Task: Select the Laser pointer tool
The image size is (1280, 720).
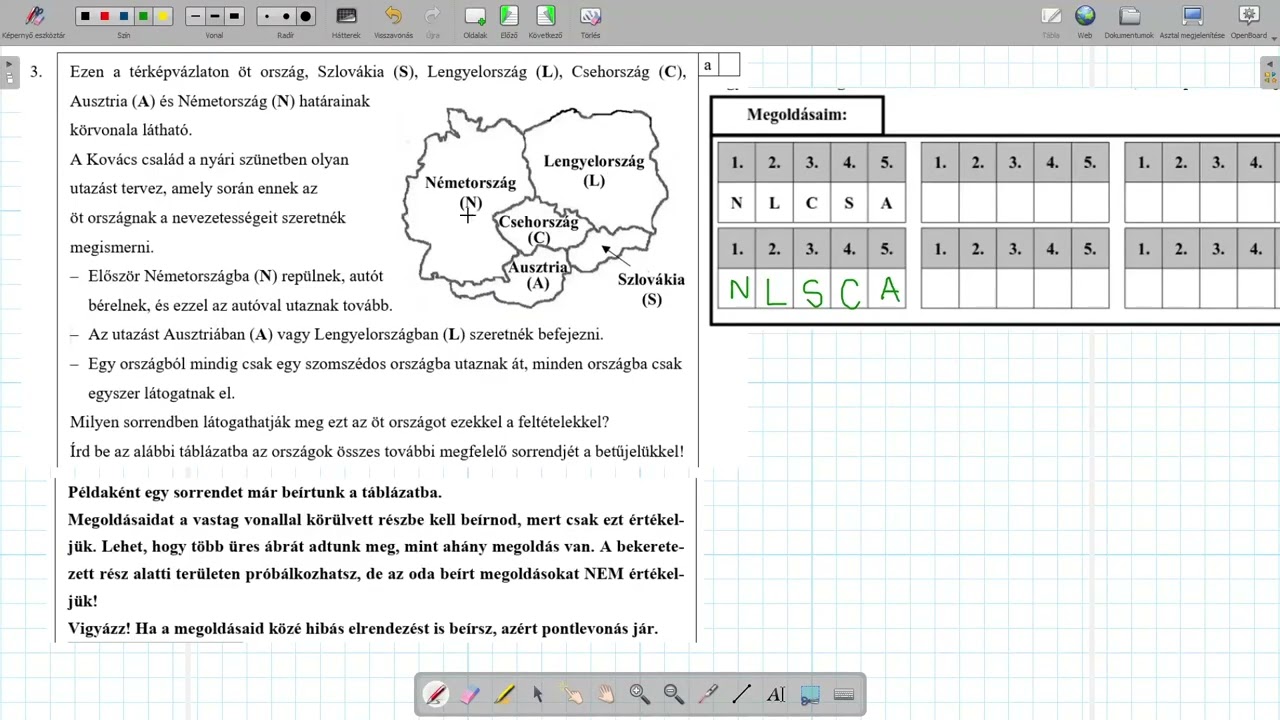Action: (708, 694)
